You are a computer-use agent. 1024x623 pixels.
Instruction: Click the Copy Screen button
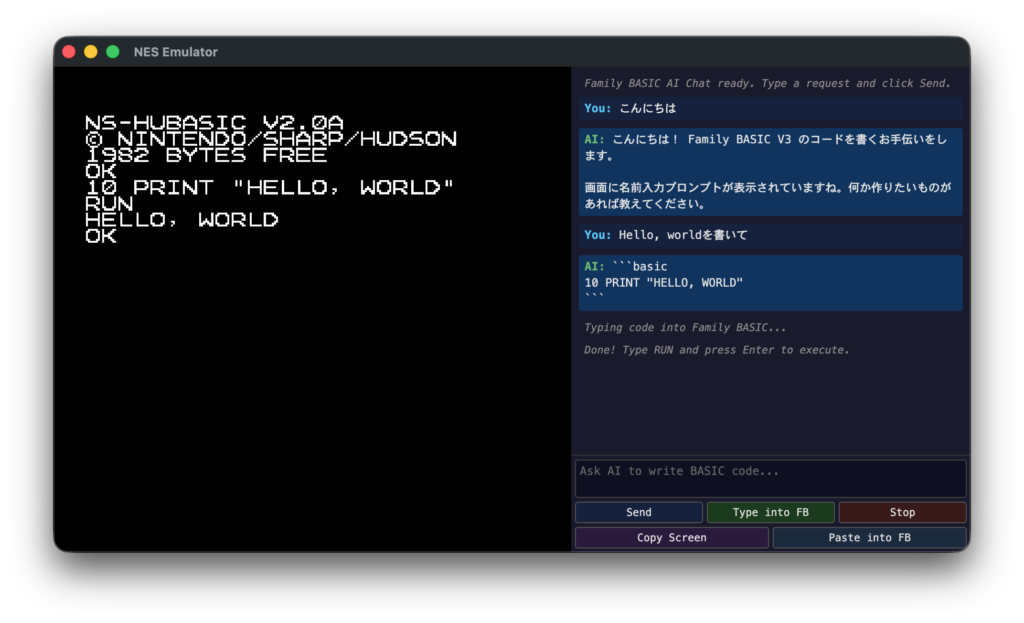pos(671,537)
